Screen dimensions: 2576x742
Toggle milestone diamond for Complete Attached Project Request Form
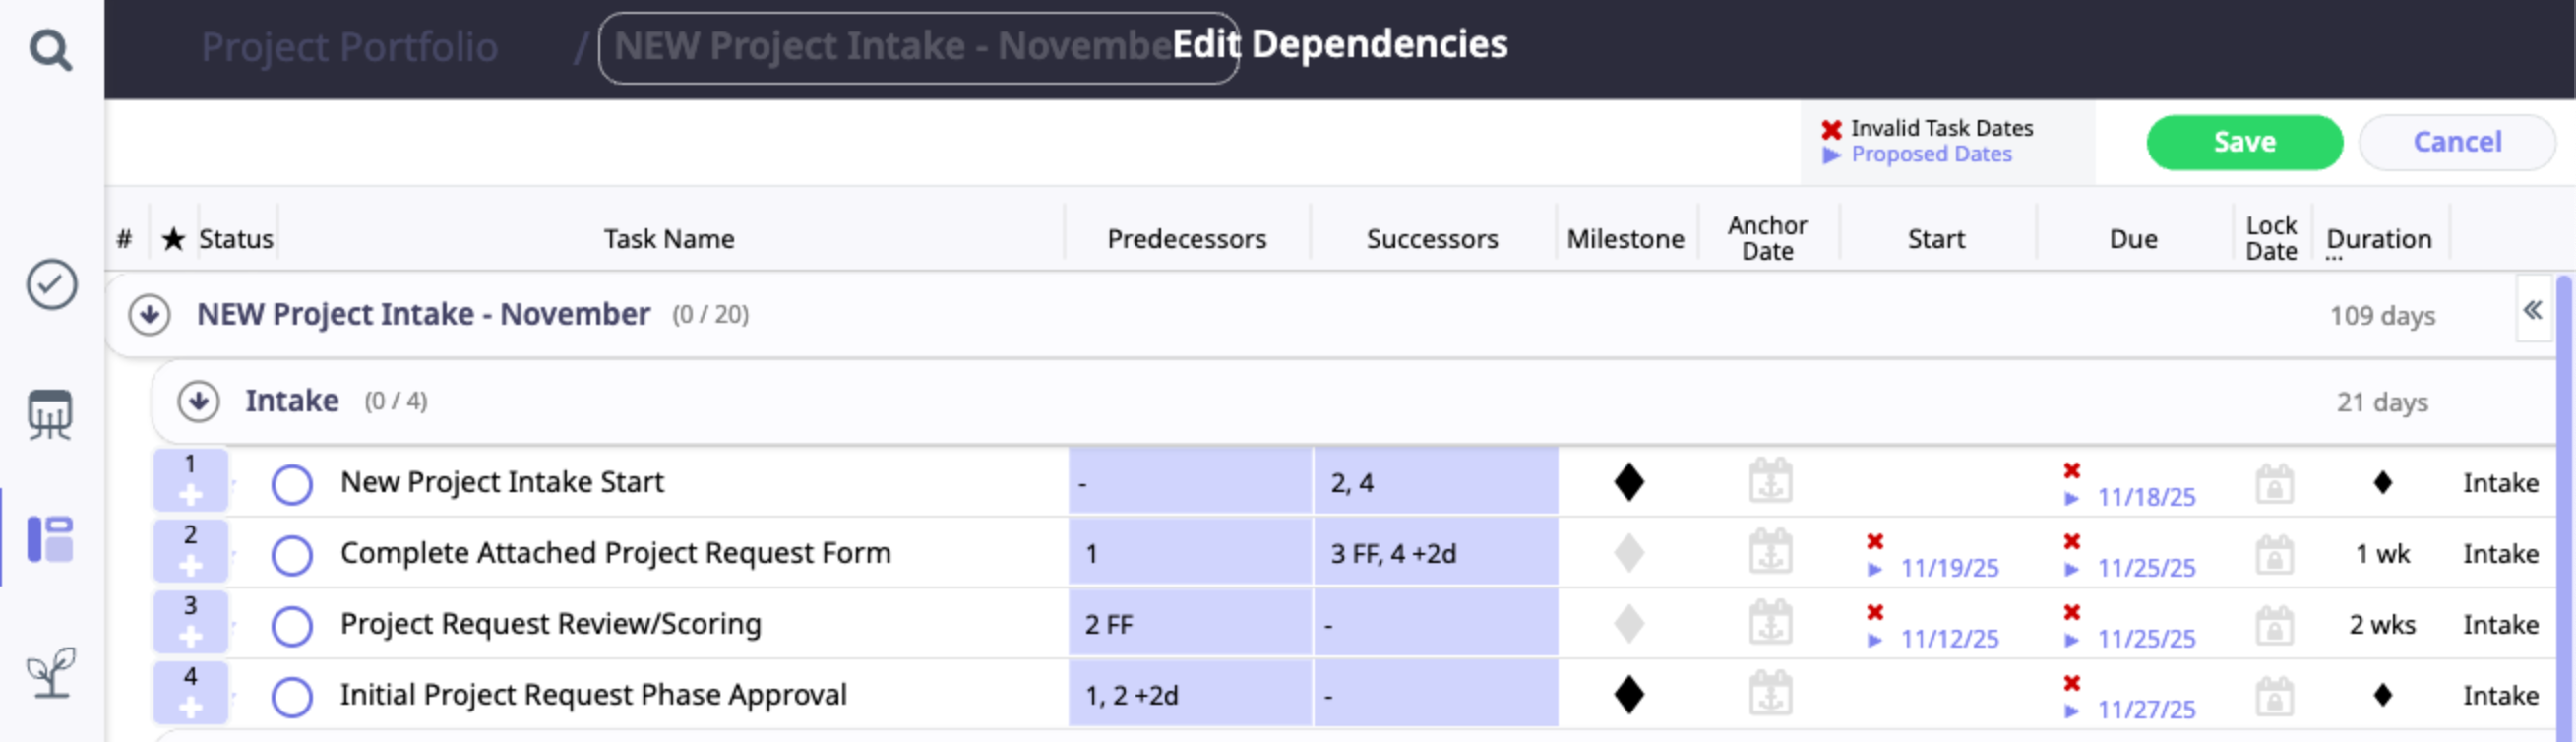pyautogui.click(x=1628, y=553)
